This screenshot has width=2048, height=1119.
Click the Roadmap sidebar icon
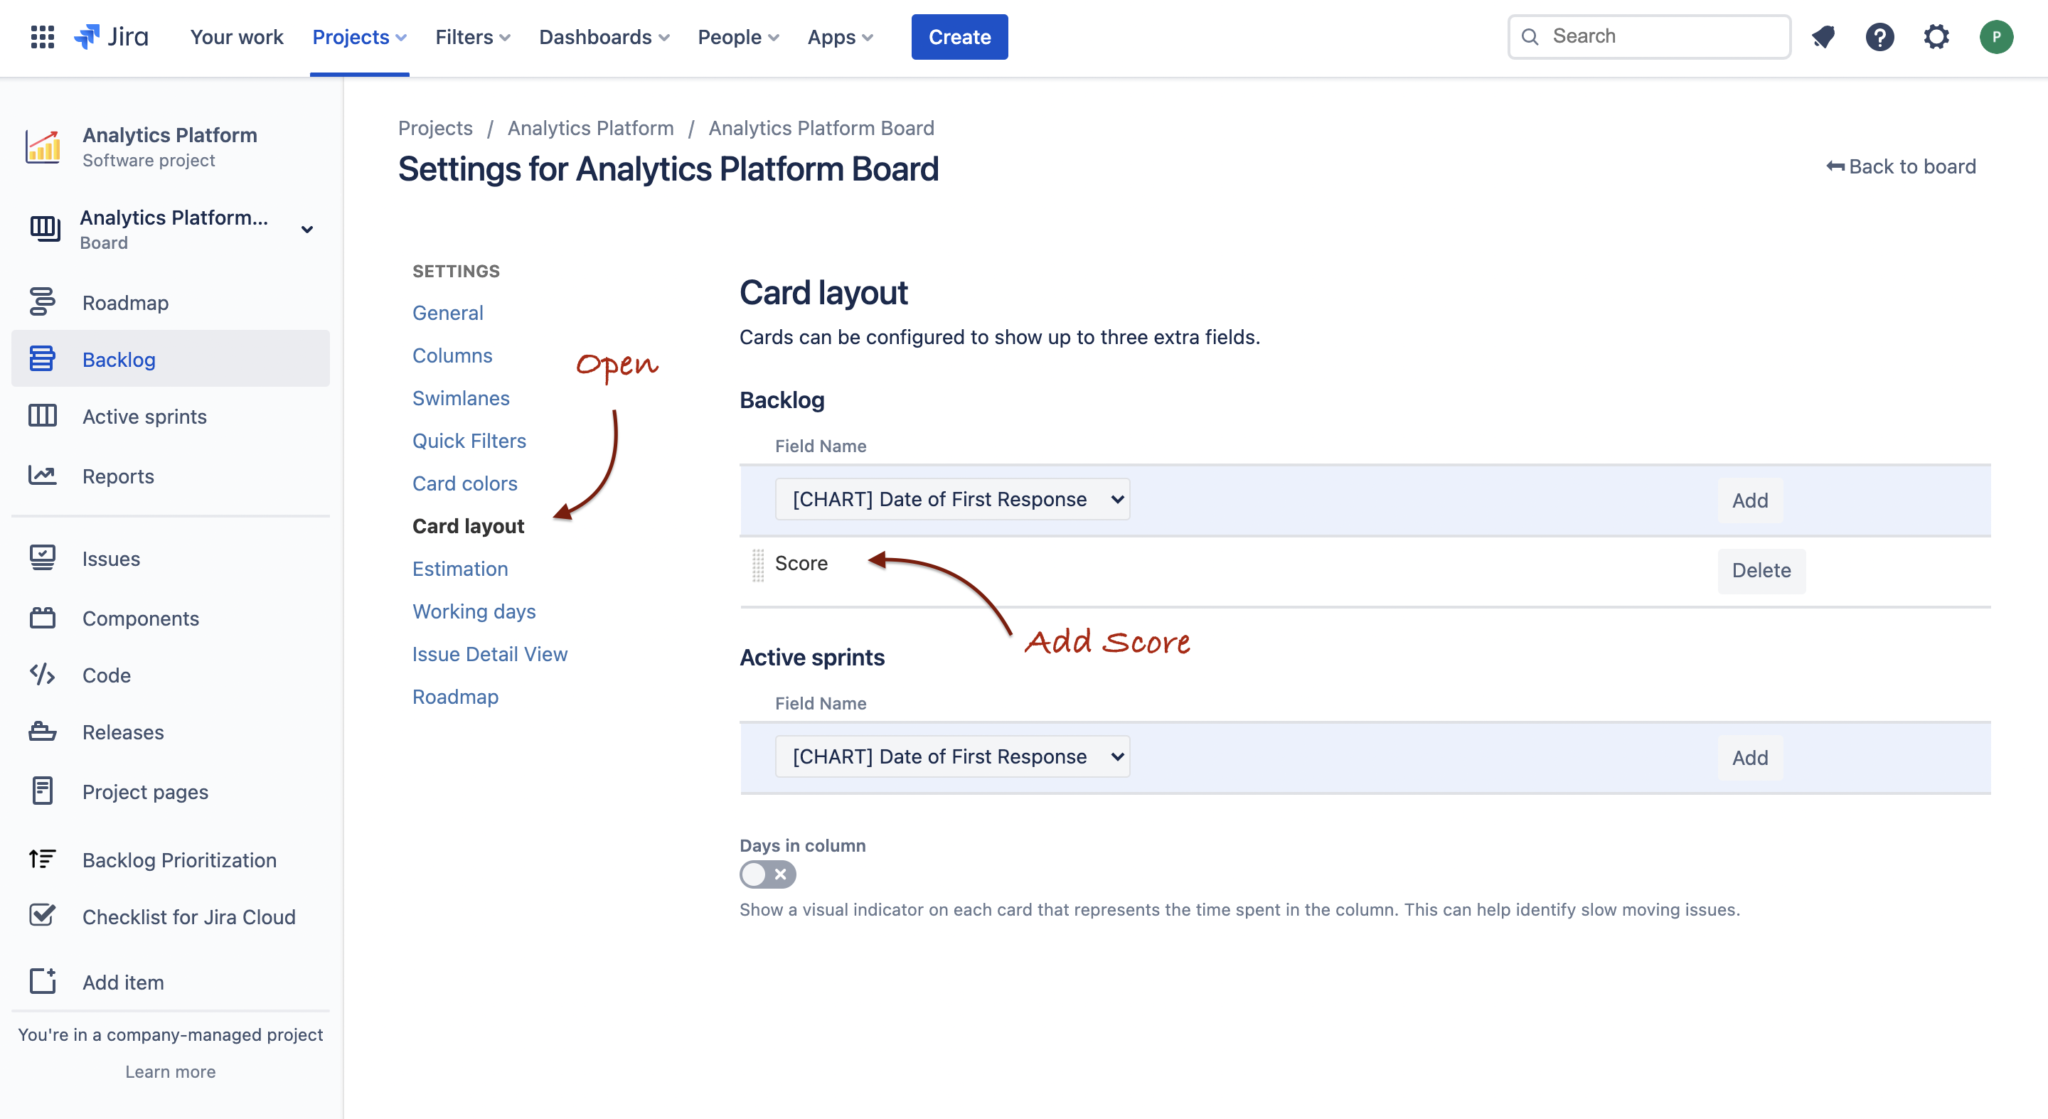coord(42,302)
